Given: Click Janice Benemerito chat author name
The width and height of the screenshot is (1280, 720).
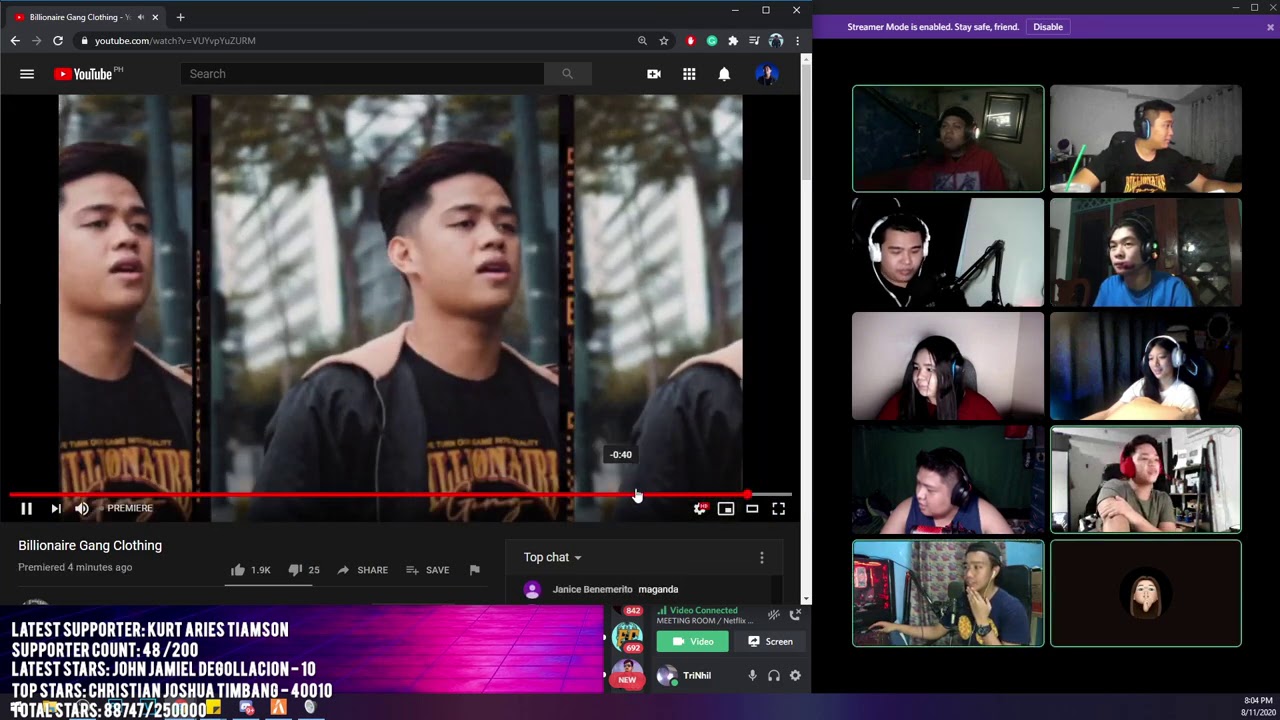Looking at the screenshot, I should (x=592, y=590).
